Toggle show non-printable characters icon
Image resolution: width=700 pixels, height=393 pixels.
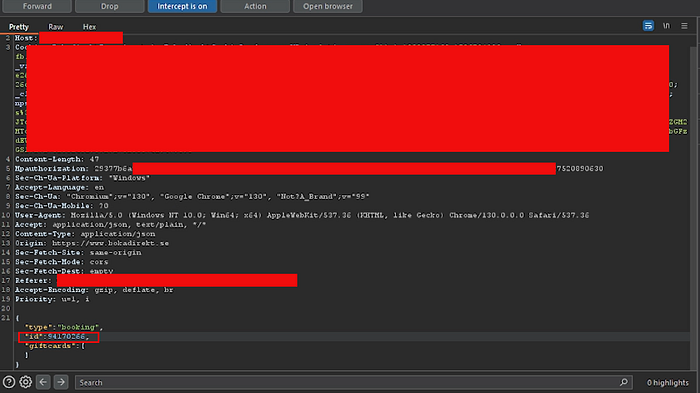[666, 26]
